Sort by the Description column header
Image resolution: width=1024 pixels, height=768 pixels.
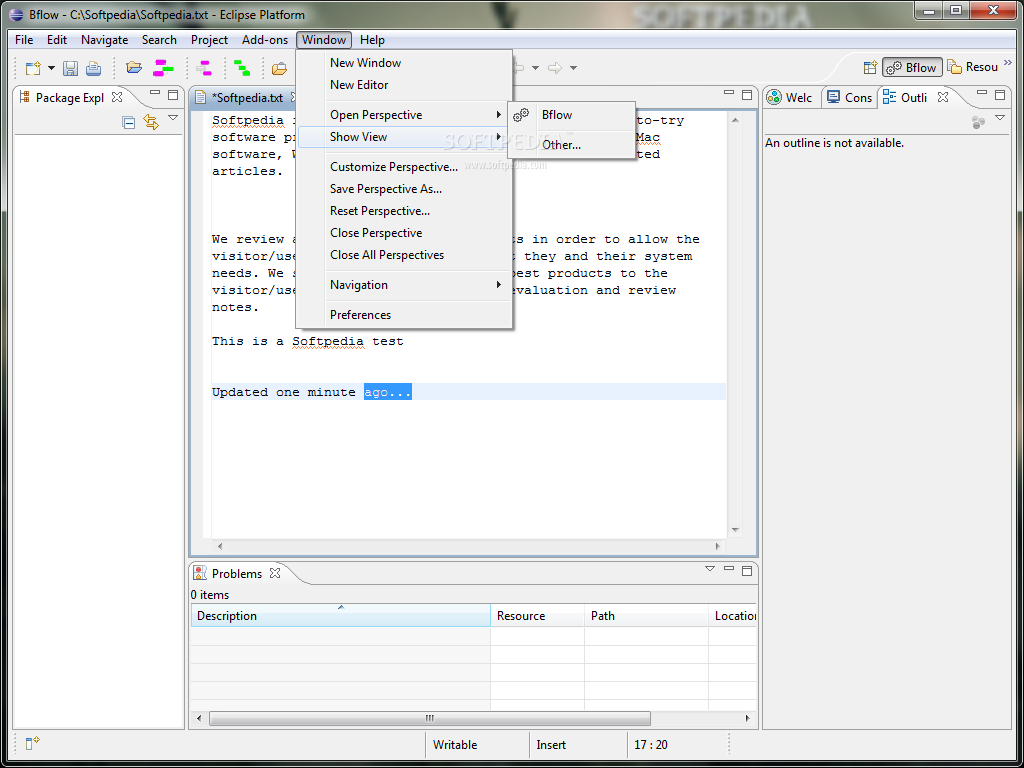340,615
